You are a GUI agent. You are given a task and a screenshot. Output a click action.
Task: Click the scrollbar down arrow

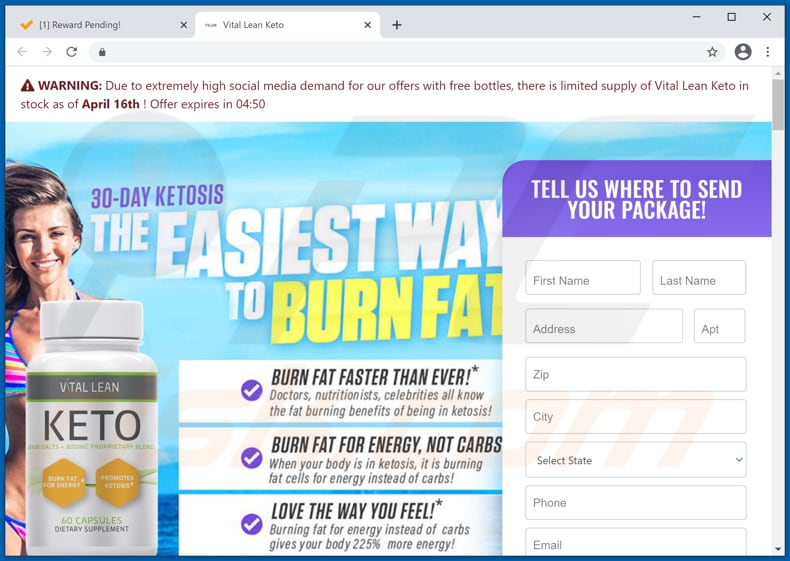(778, 549)
